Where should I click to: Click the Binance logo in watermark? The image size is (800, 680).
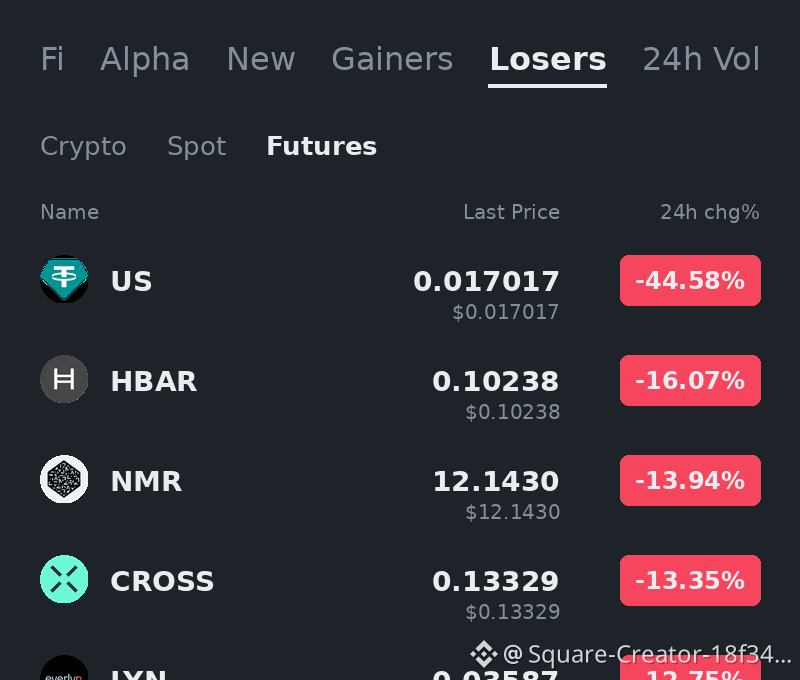[x=484, y=653]
